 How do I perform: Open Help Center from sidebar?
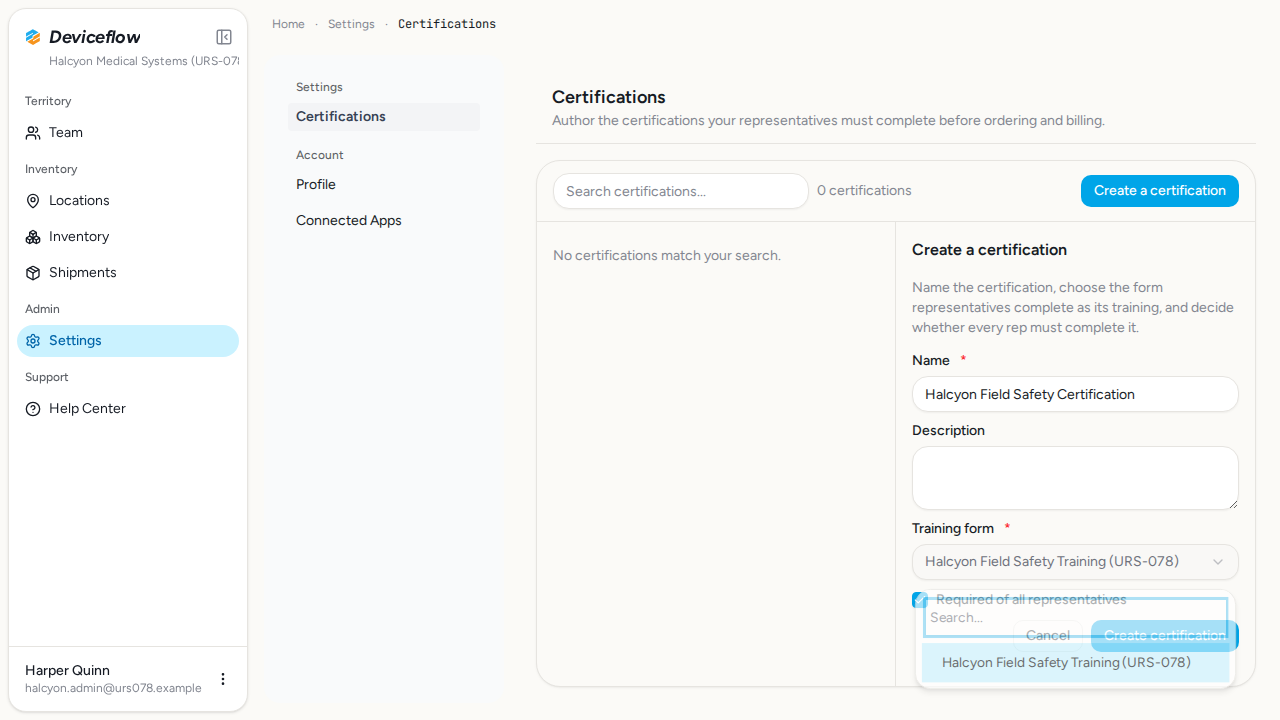coord(128,409)
